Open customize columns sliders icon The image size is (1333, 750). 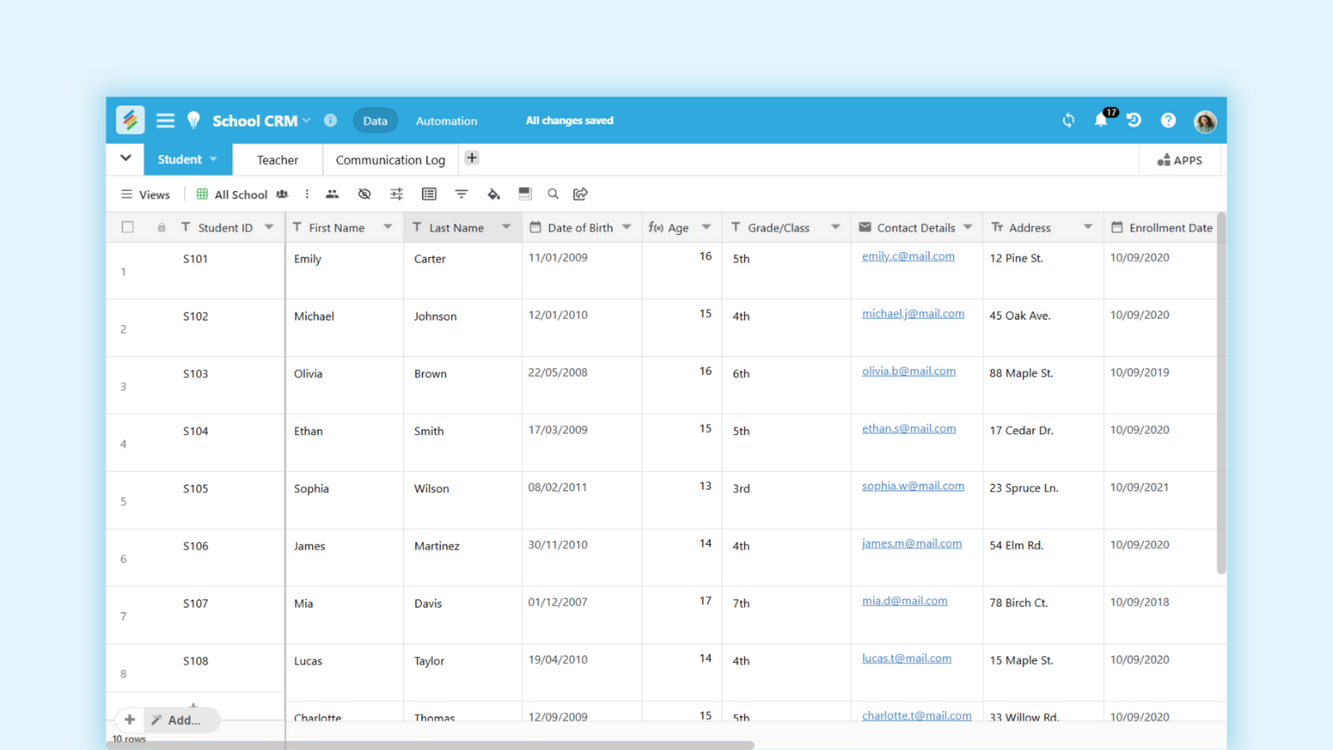click(x=397, y=194)
